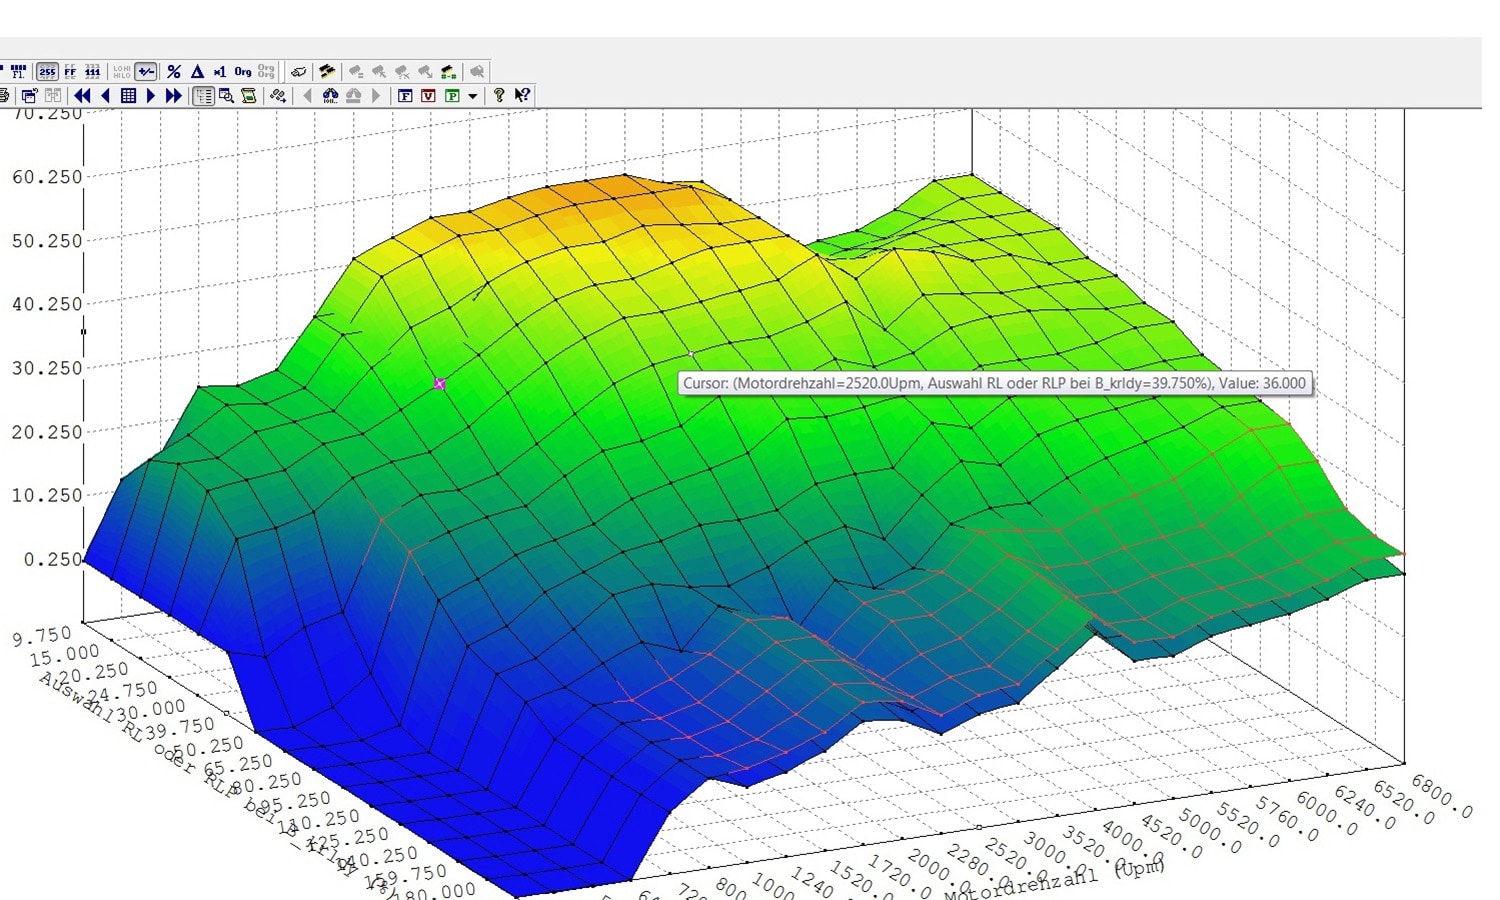Skip to last map with double-right arrows
1500x900 pixels.
tap(173, 96)
